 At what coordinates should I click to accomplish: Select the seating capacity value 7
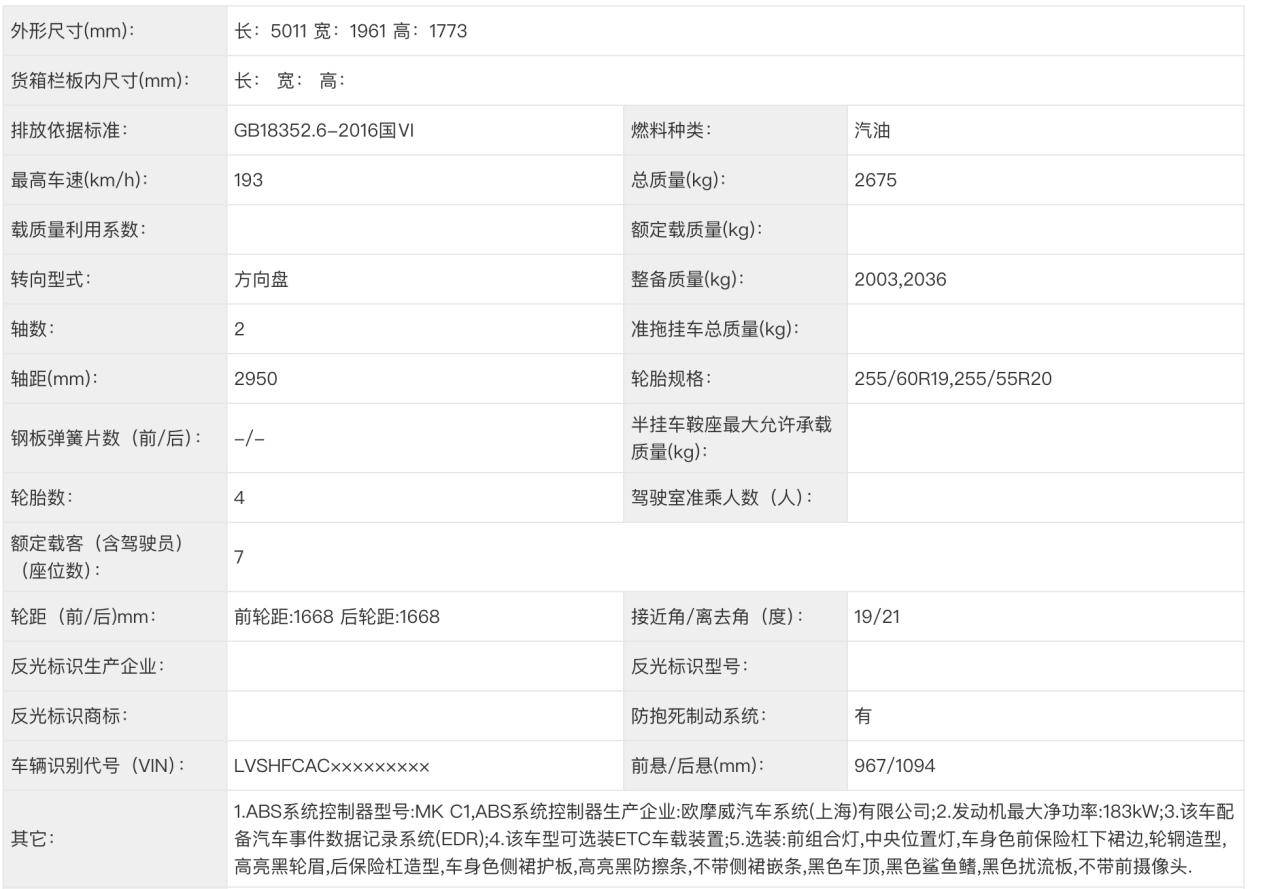point(239,556)
